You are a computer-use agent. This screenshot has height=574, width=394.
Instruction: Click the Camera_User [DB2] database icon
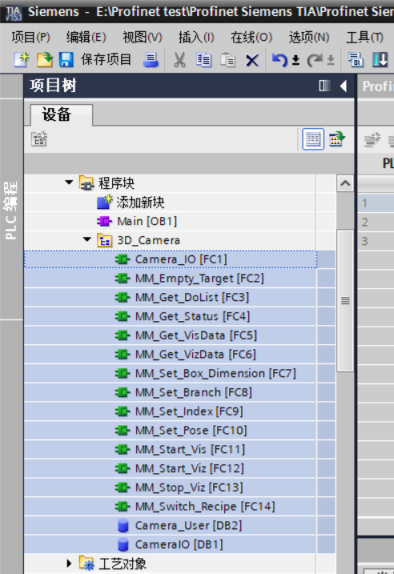point(123,526)
